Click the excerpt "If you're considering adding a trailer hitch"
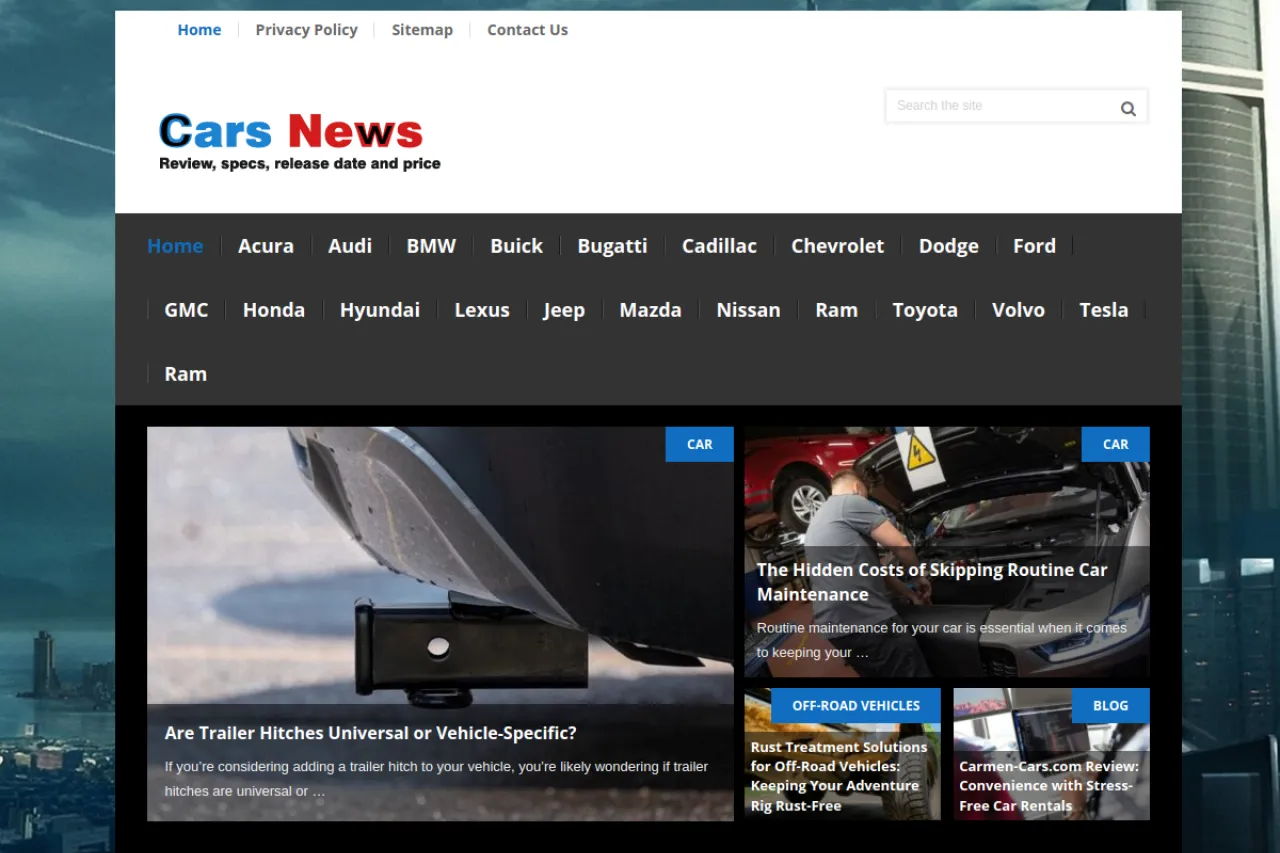This screenshot has width=1280, height=853. [436, 779]
